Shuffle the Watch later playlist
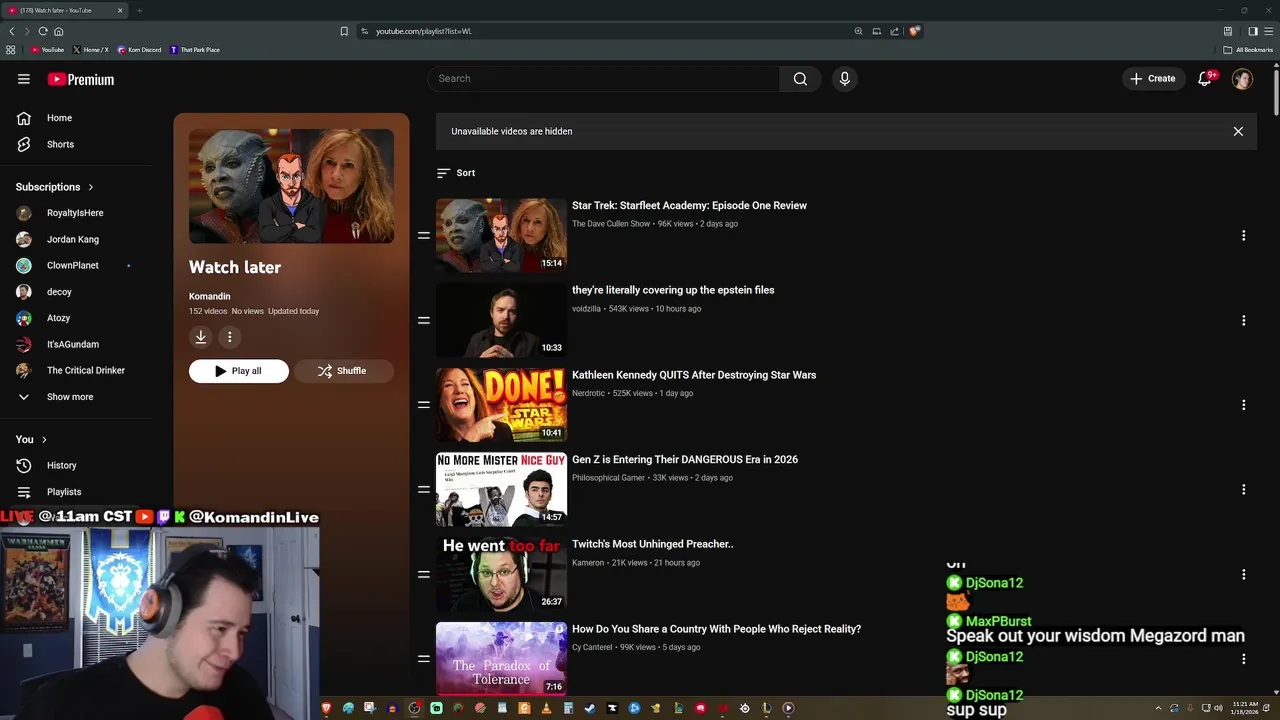 coord(343,371)
